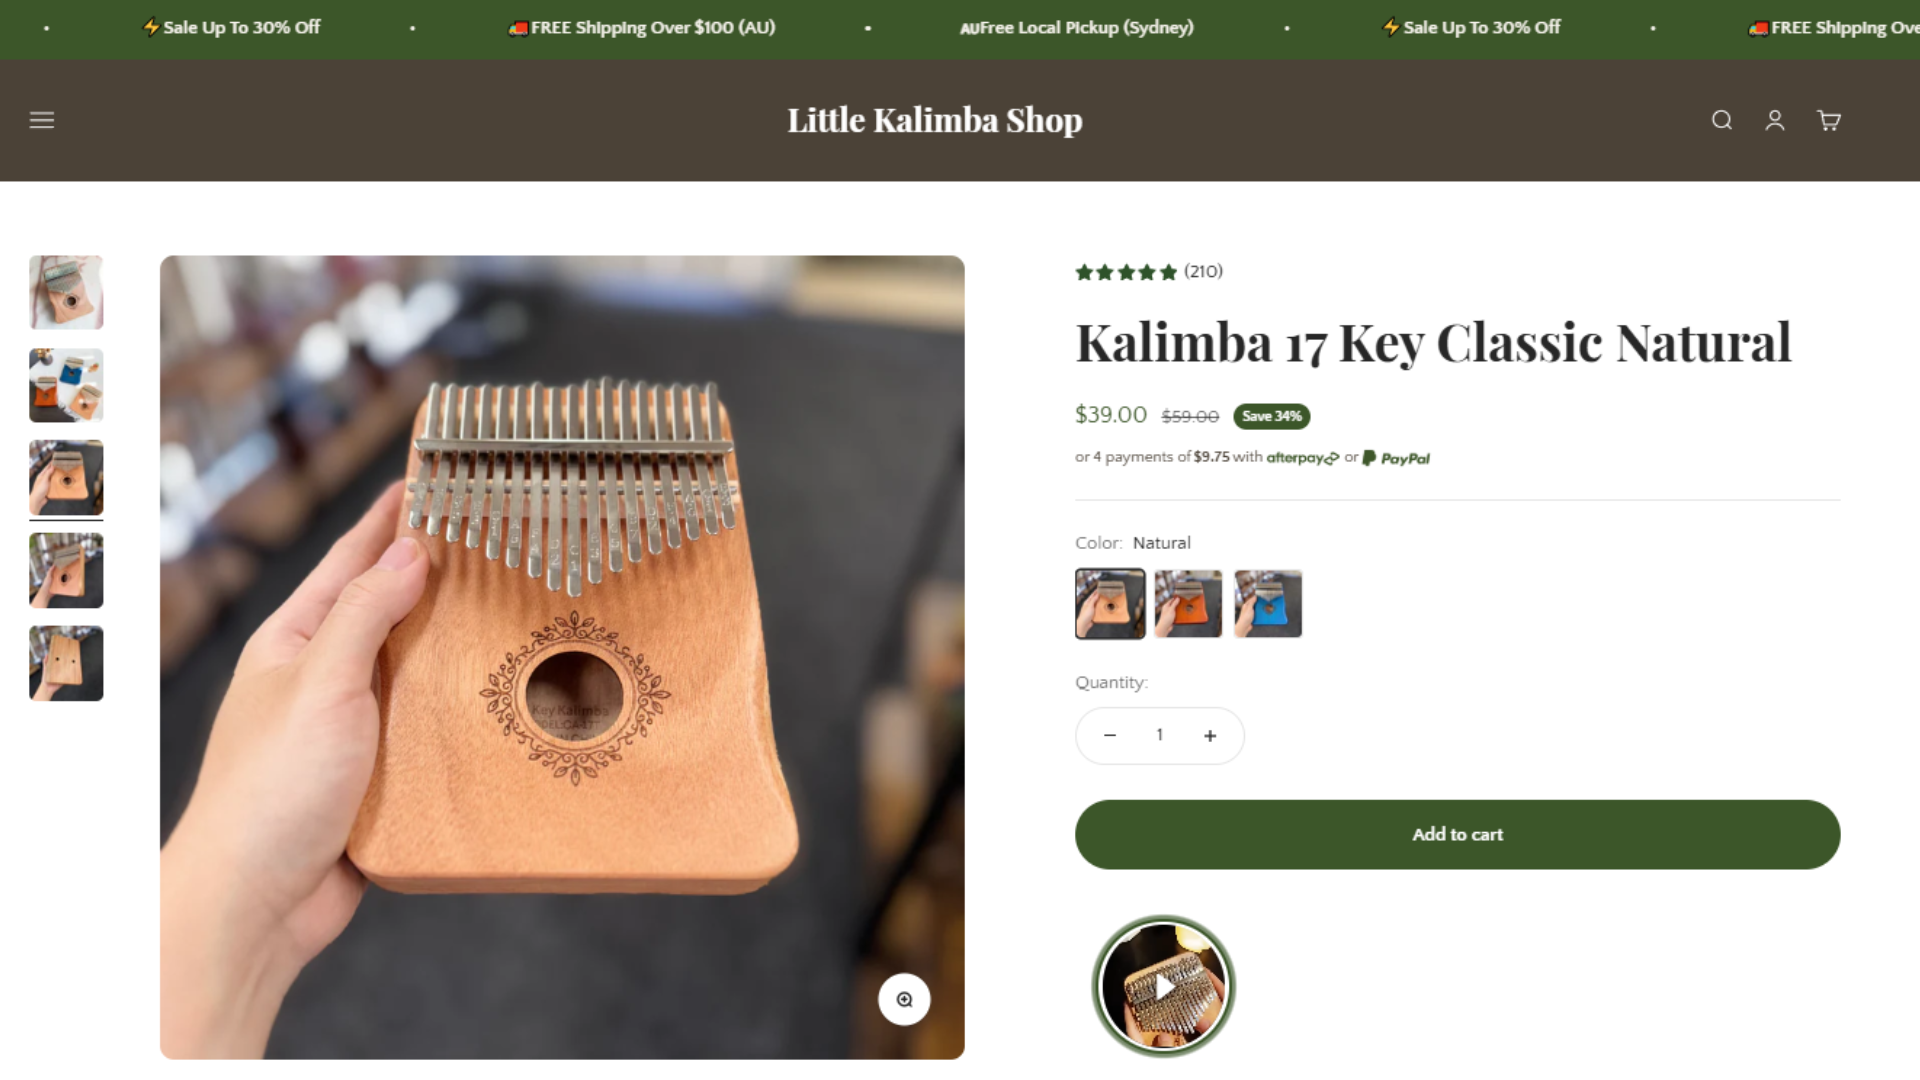Screen dimensions: 1920x1080
Task: Open the shopping cart icon
Action: point(1829,120)
